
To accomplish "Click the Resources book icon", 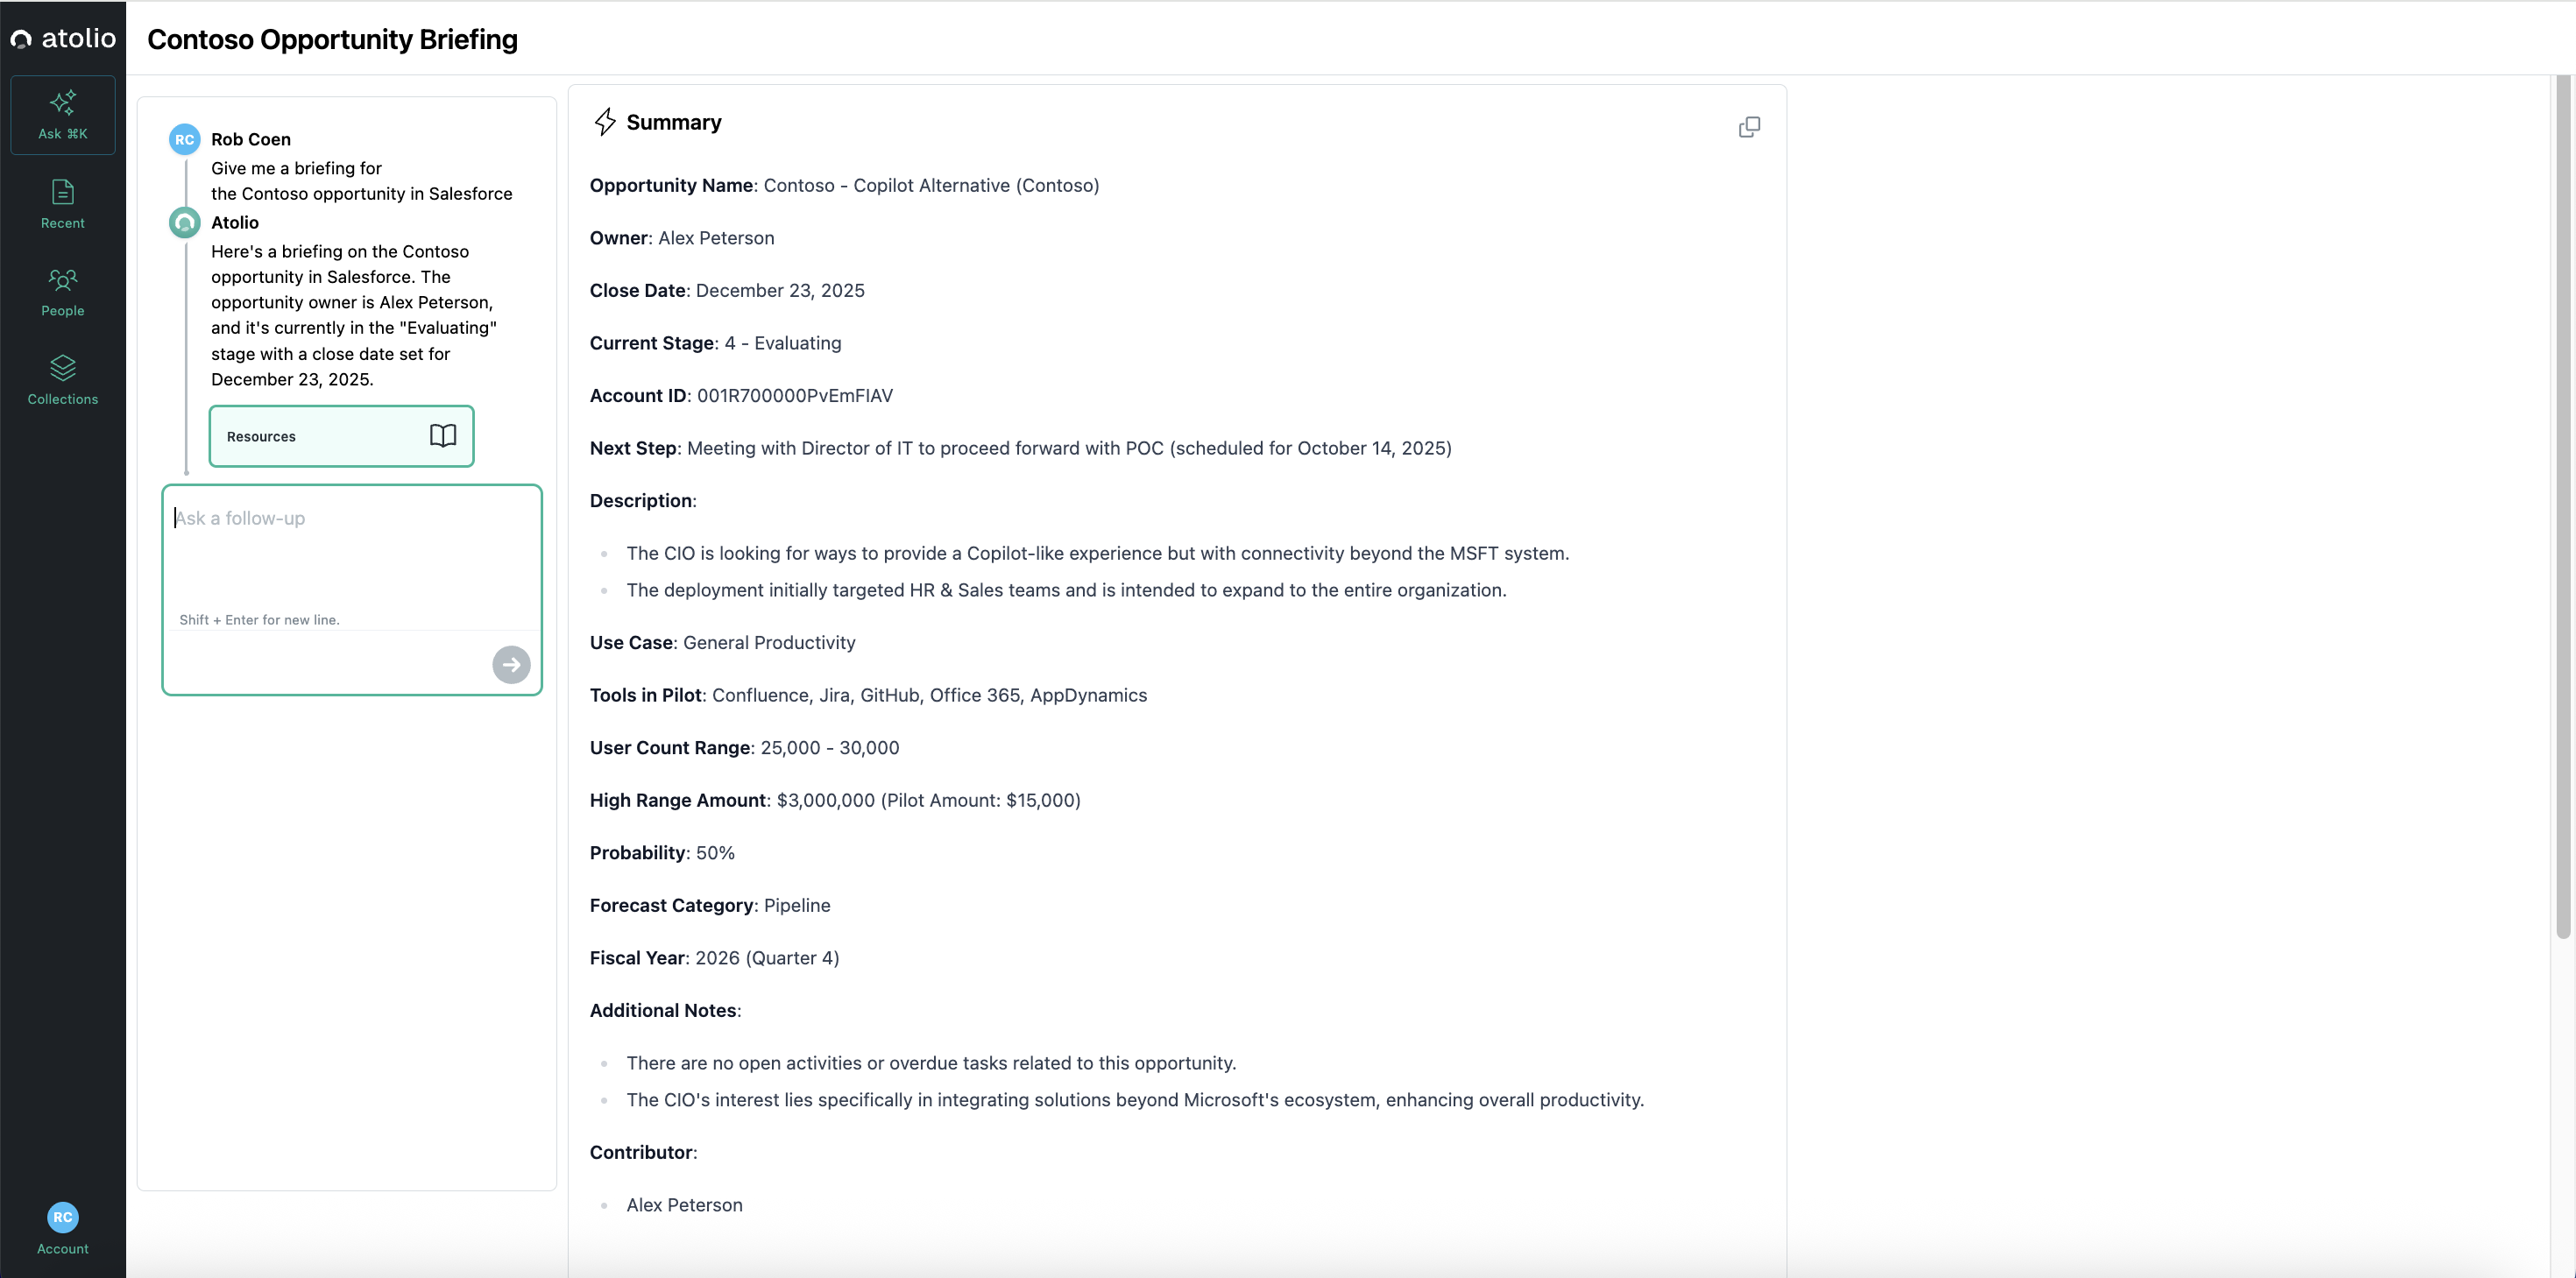I will (443, 436).
